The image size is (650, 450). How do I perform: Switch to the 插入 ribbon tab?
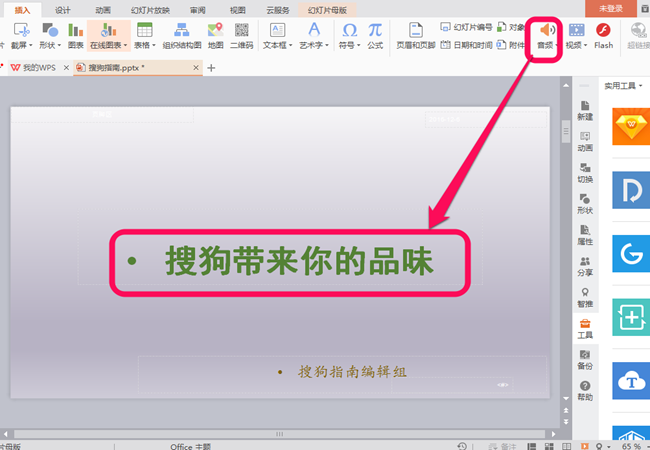coord(22,10)
